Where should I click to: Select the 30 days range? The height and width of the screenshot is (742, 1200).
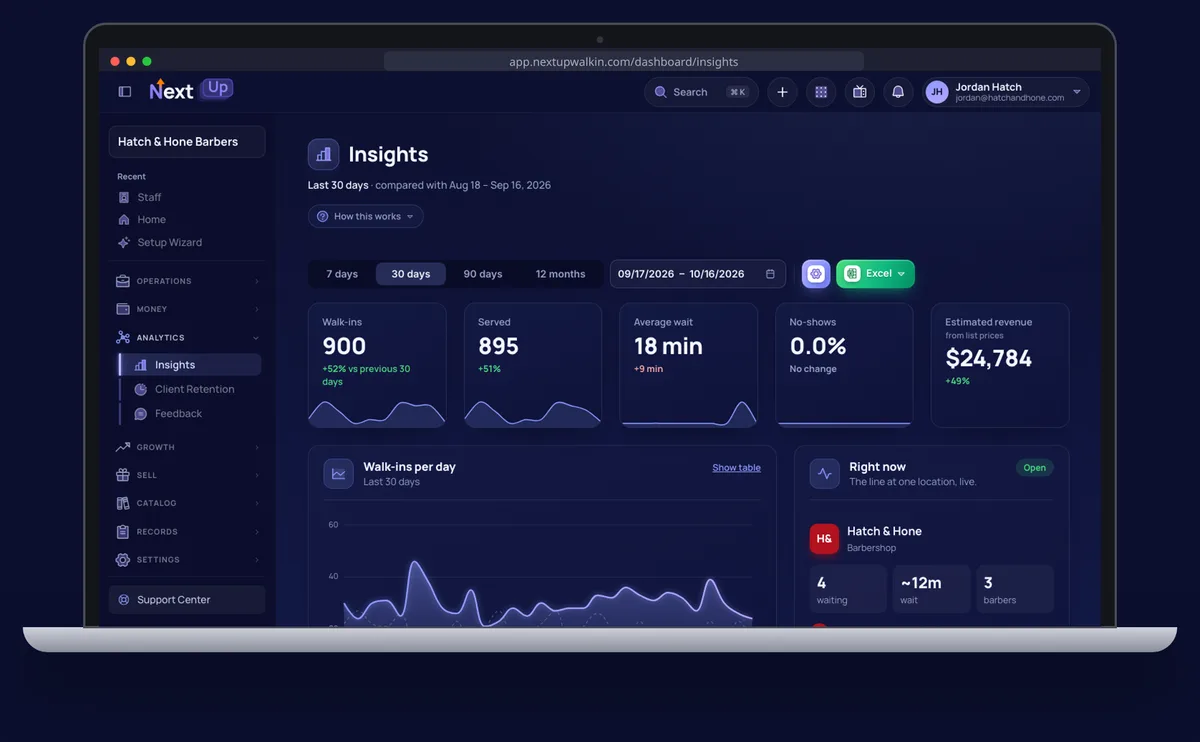click(411, 274)
